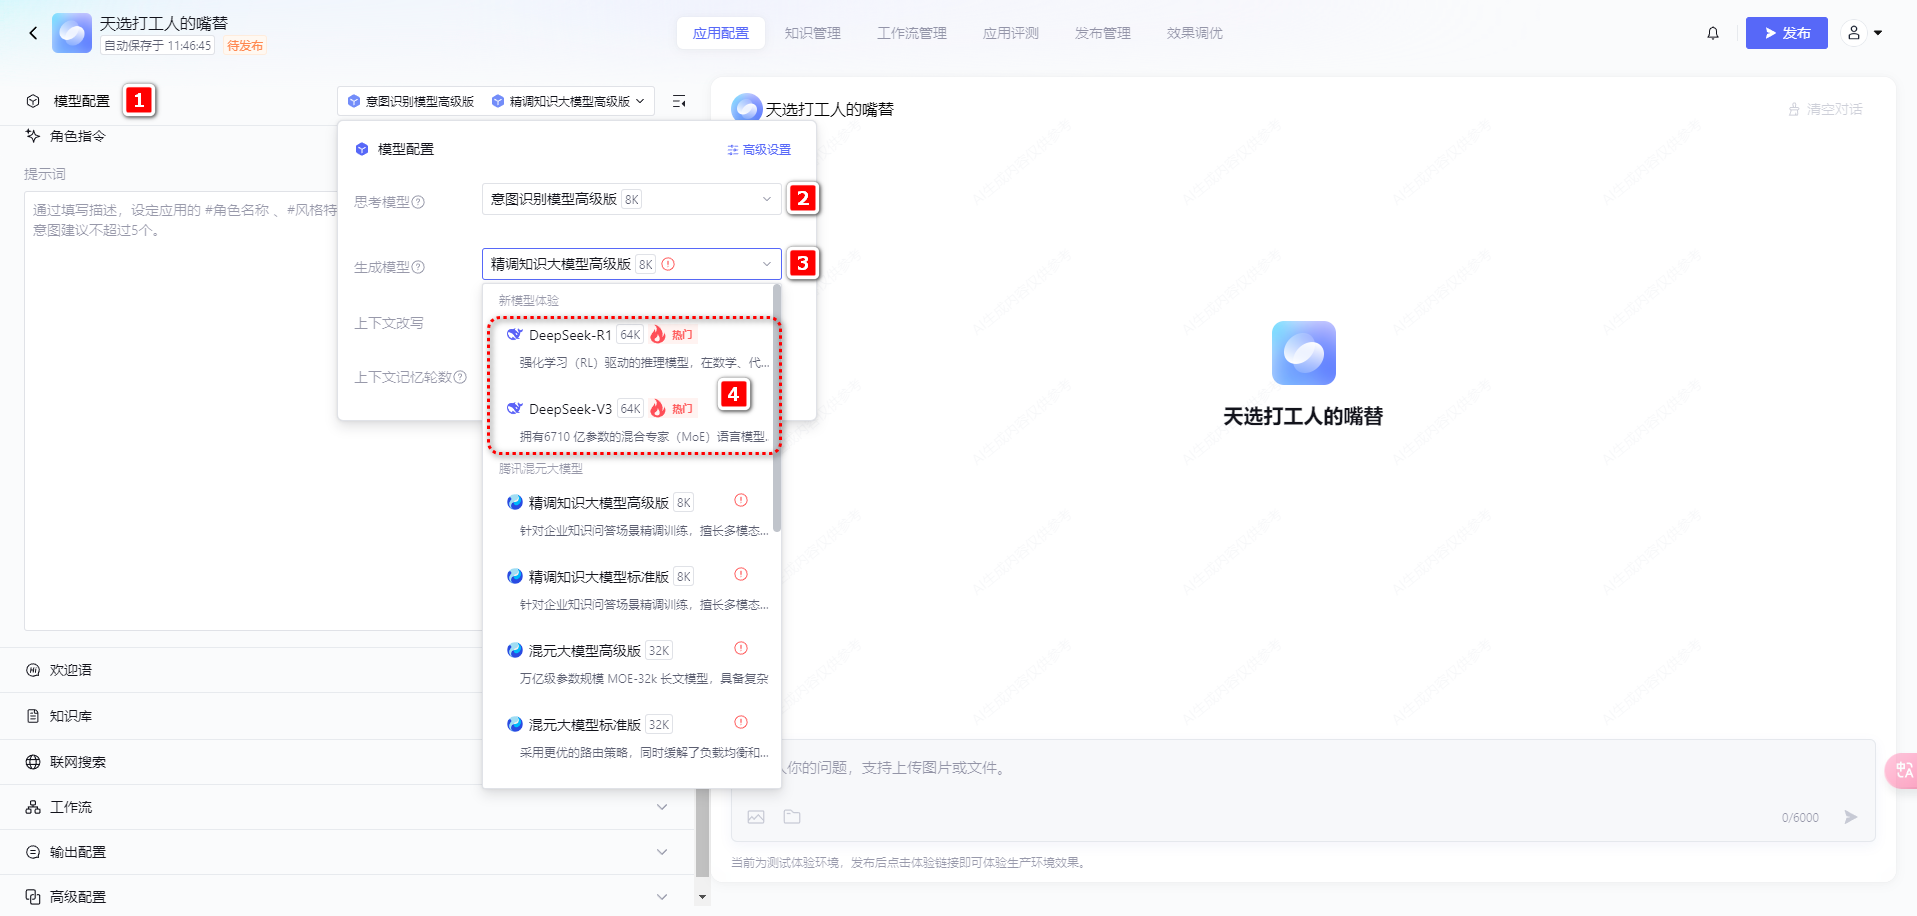Click the upload image icon in chat input
This screenshot has height=916, width=1917.
756,817
